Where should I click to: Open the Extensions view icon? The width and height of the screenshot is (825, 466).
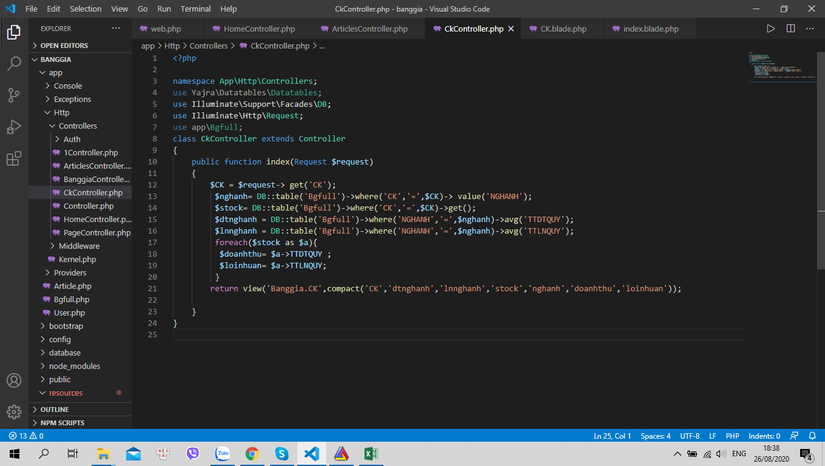(x=14, y=158)
